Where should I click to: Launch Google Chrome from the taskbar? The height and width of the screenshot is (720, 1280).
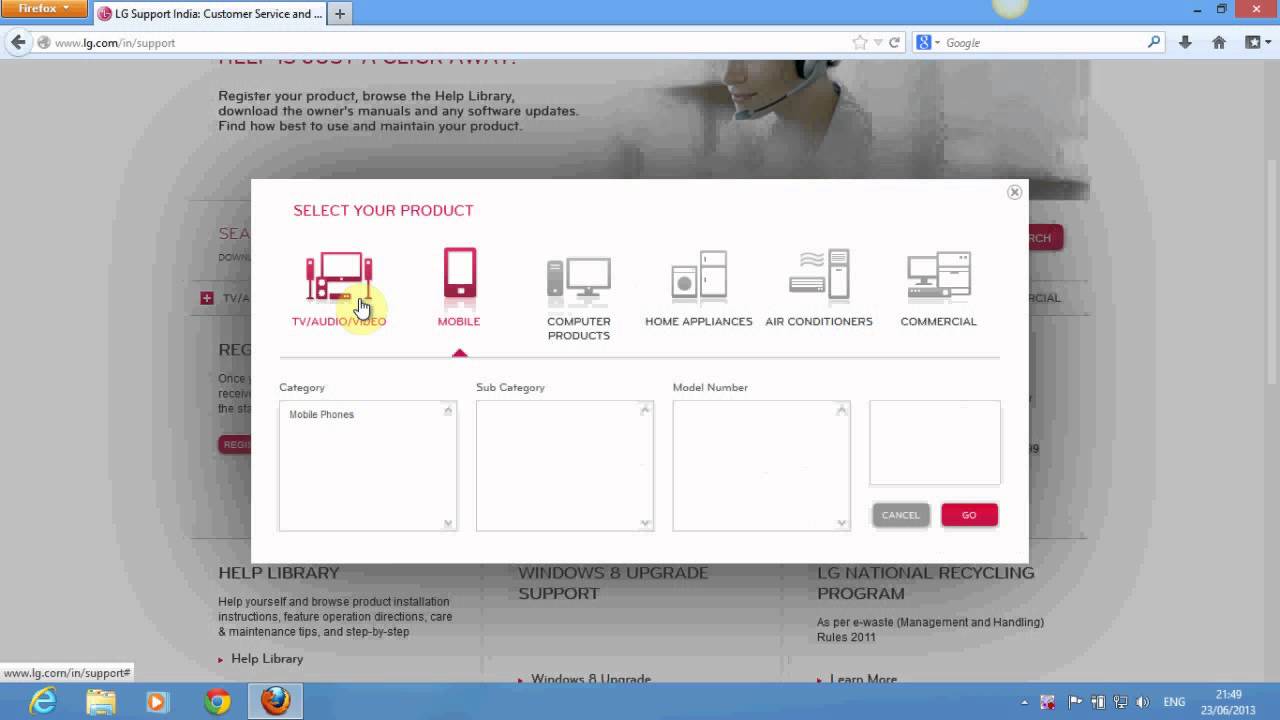point(216,702)
